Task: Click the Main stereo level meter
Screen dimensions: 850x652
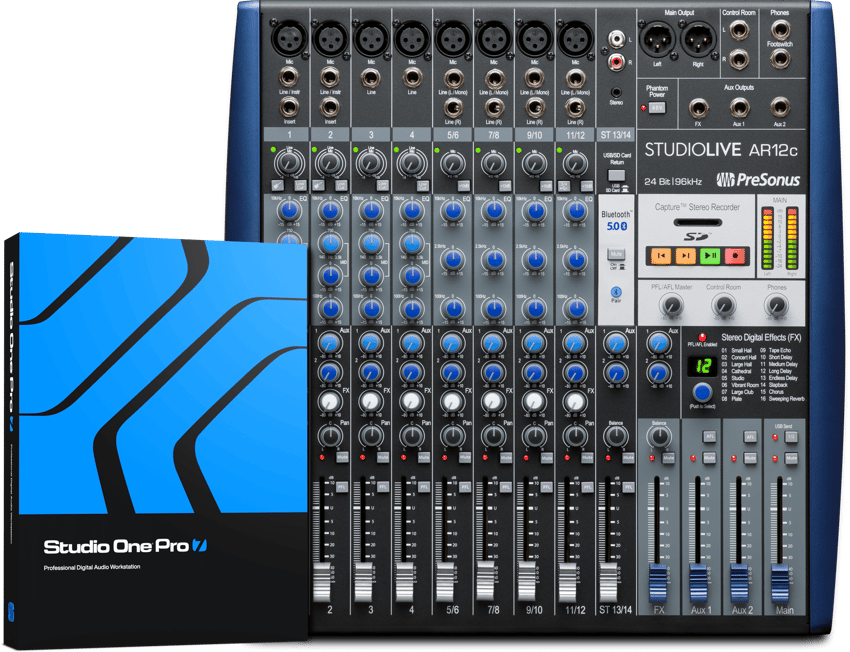Action: click(780, 237)
